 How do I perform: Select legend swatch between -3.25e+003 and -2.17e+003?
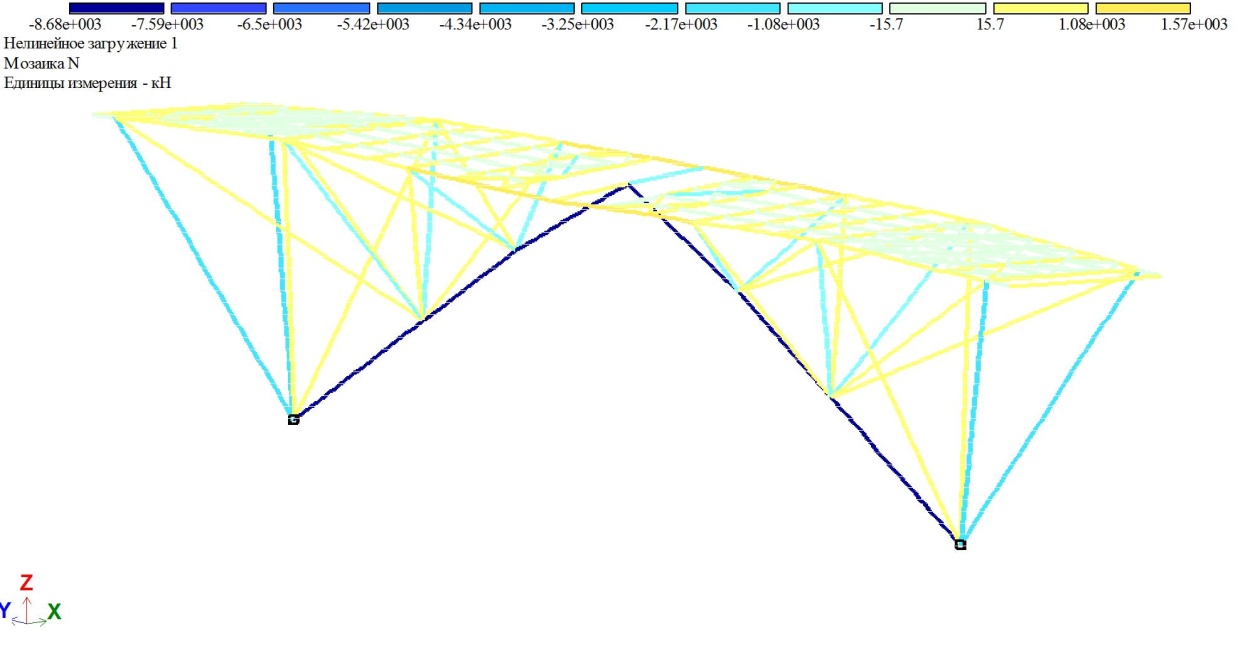click(x=629, y=8)
